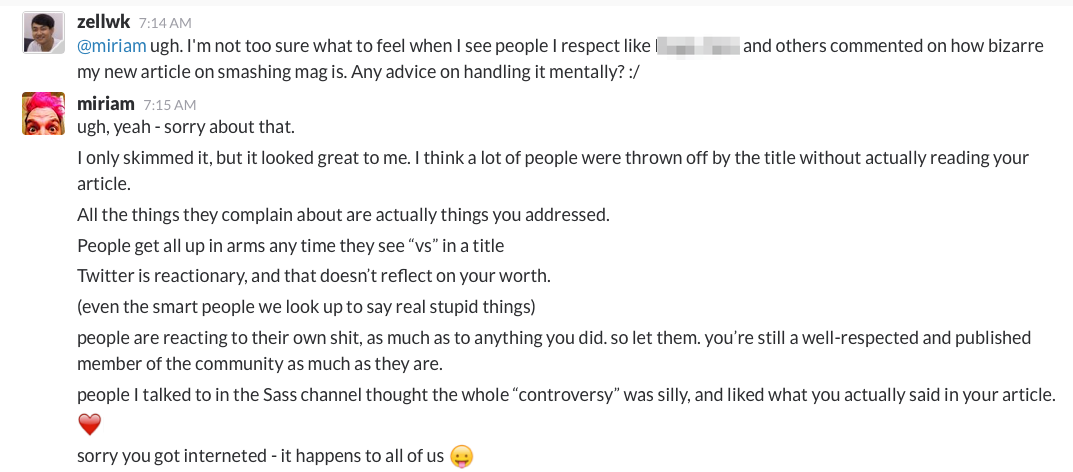
Task: Select the "people are reacting to their own" message
Action: click(x=553, y=338)
